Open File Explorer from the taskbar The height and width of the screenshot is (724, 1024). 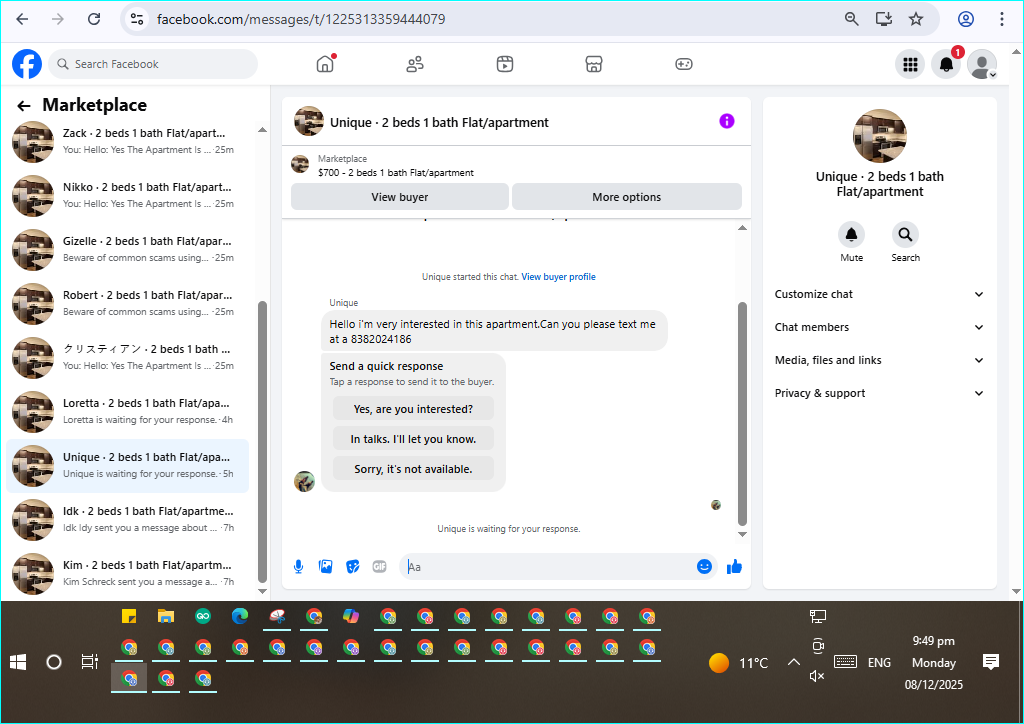coord(166,616)
